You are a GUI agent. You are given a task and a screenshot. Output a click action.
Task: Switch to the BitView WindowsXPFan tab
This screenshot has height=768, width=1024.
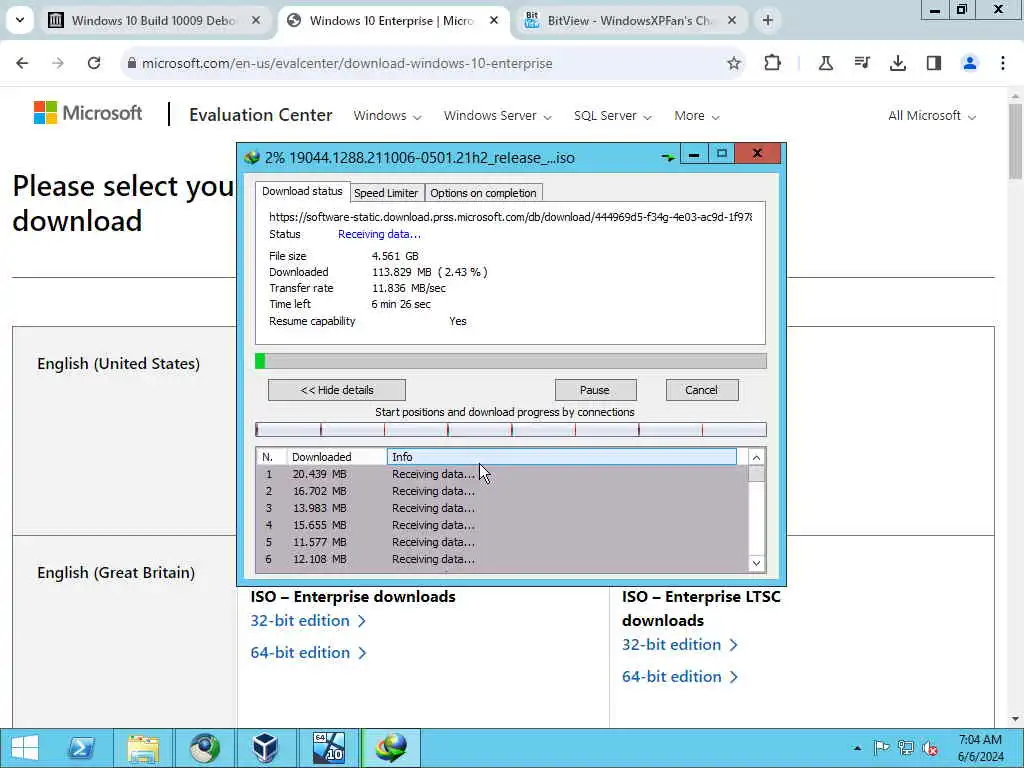(629, 20)
